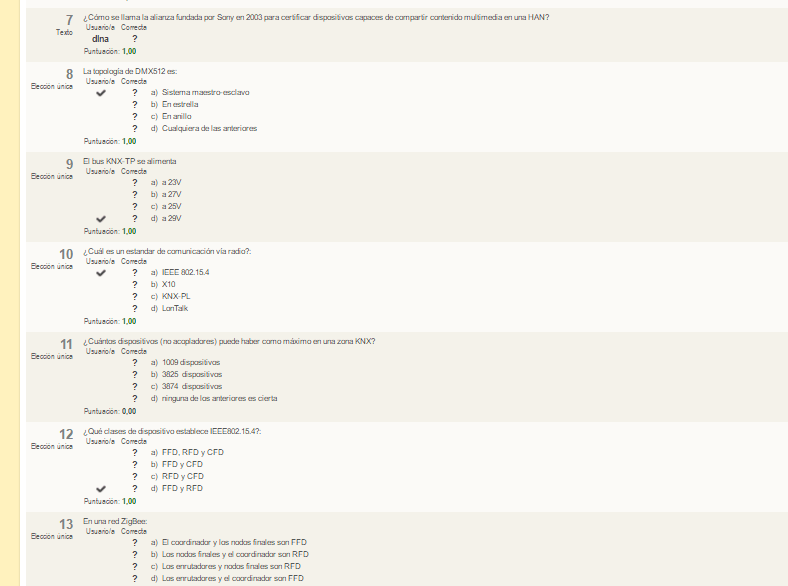Click the question 'En una red ZigBee:'

coord(115,521)
